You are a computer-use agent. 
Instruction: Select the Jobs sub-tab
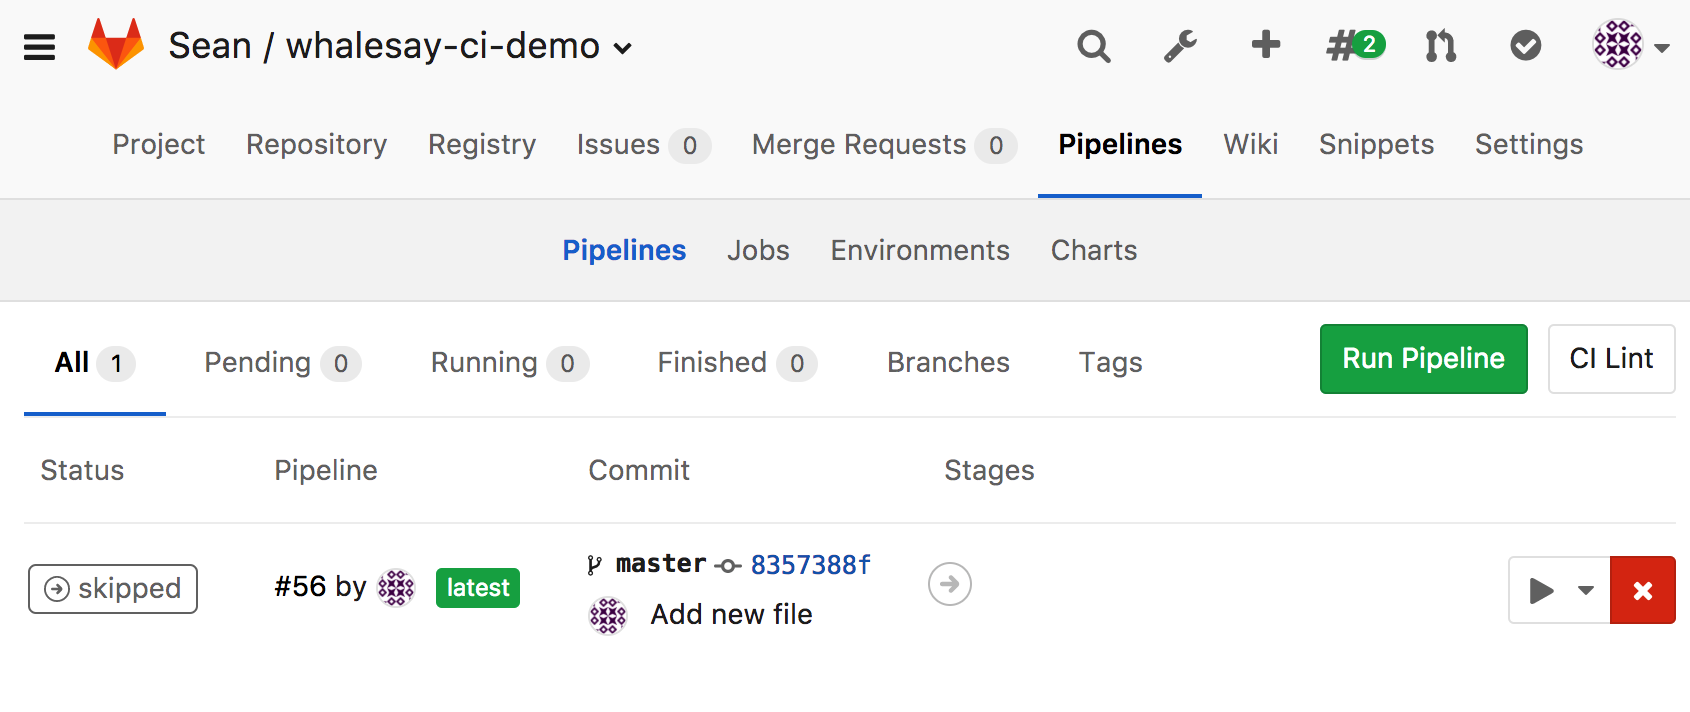coord(758,250)
